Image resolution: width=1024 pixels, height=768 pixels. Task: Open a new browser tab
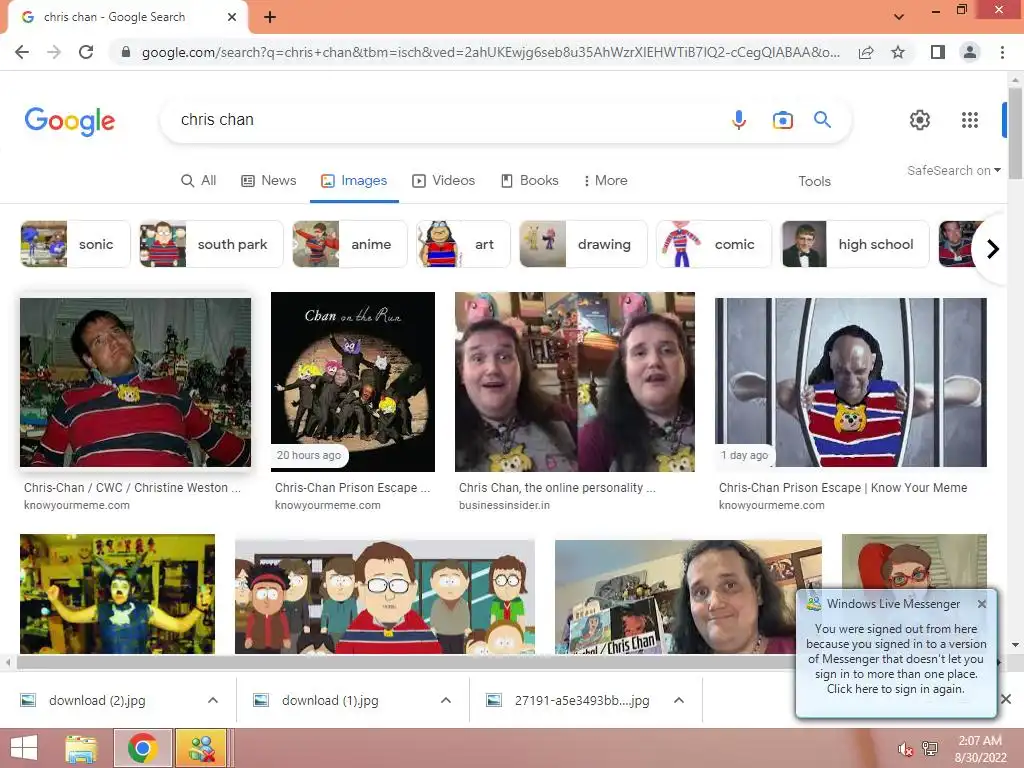click(270, 18)
